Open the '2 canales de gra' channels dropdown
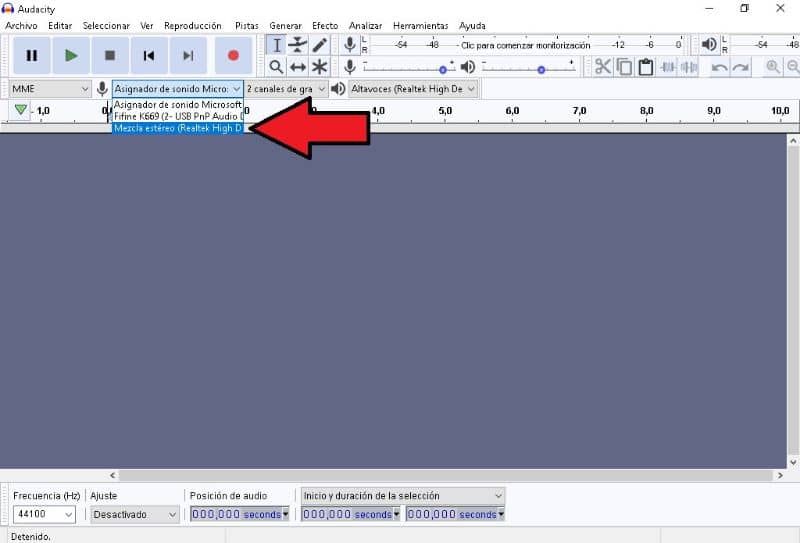 pyautogui.click(x=286, y=89)
